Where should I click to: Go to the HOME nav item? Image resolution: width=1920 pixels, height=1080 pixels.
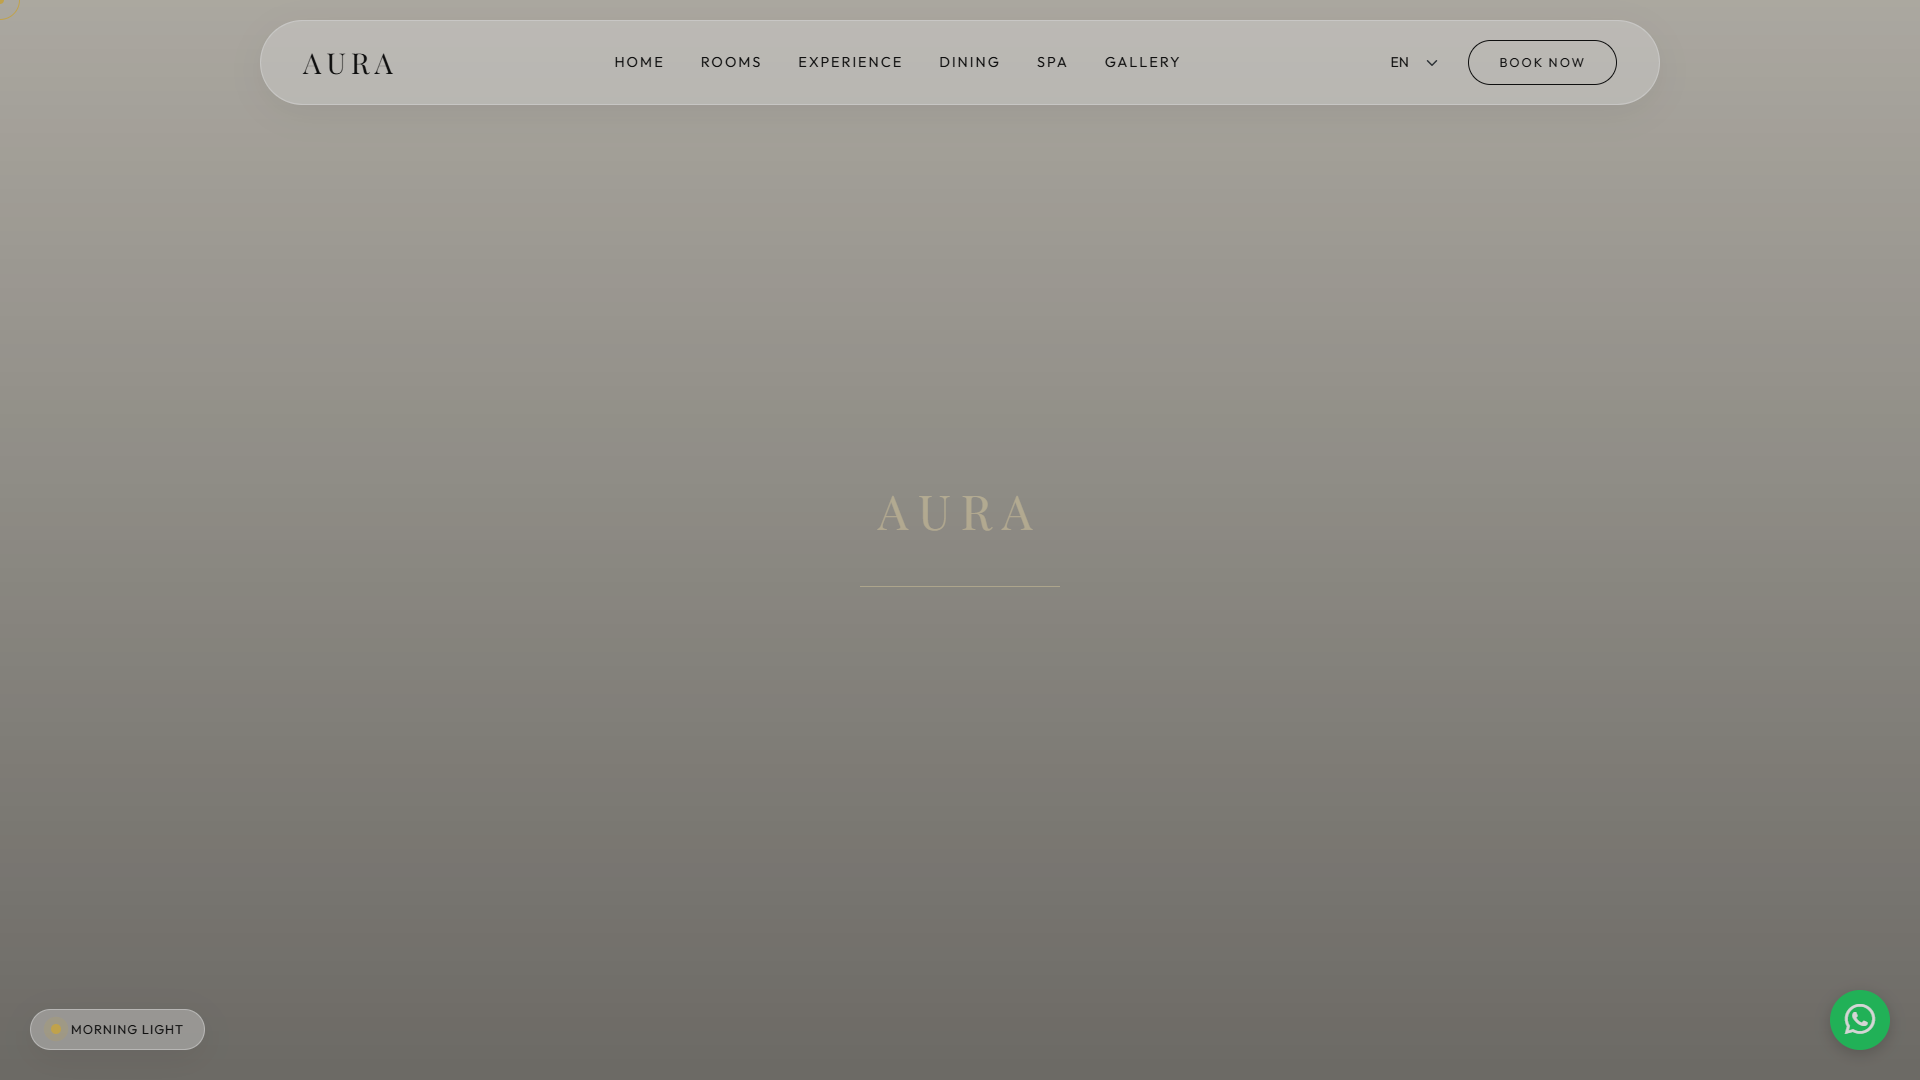[639, 62]
